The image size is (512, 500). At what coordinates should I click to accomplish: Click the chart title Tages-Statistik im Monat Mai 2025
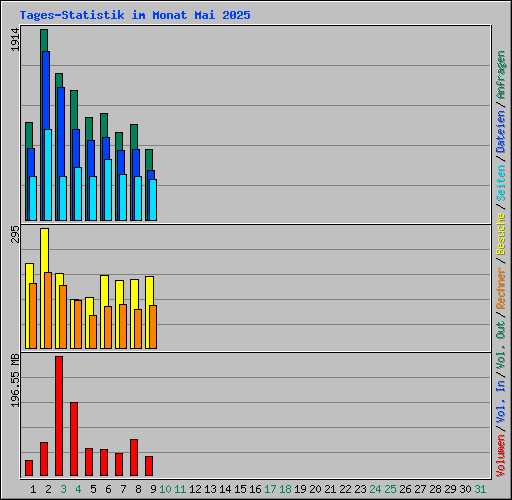135,15
